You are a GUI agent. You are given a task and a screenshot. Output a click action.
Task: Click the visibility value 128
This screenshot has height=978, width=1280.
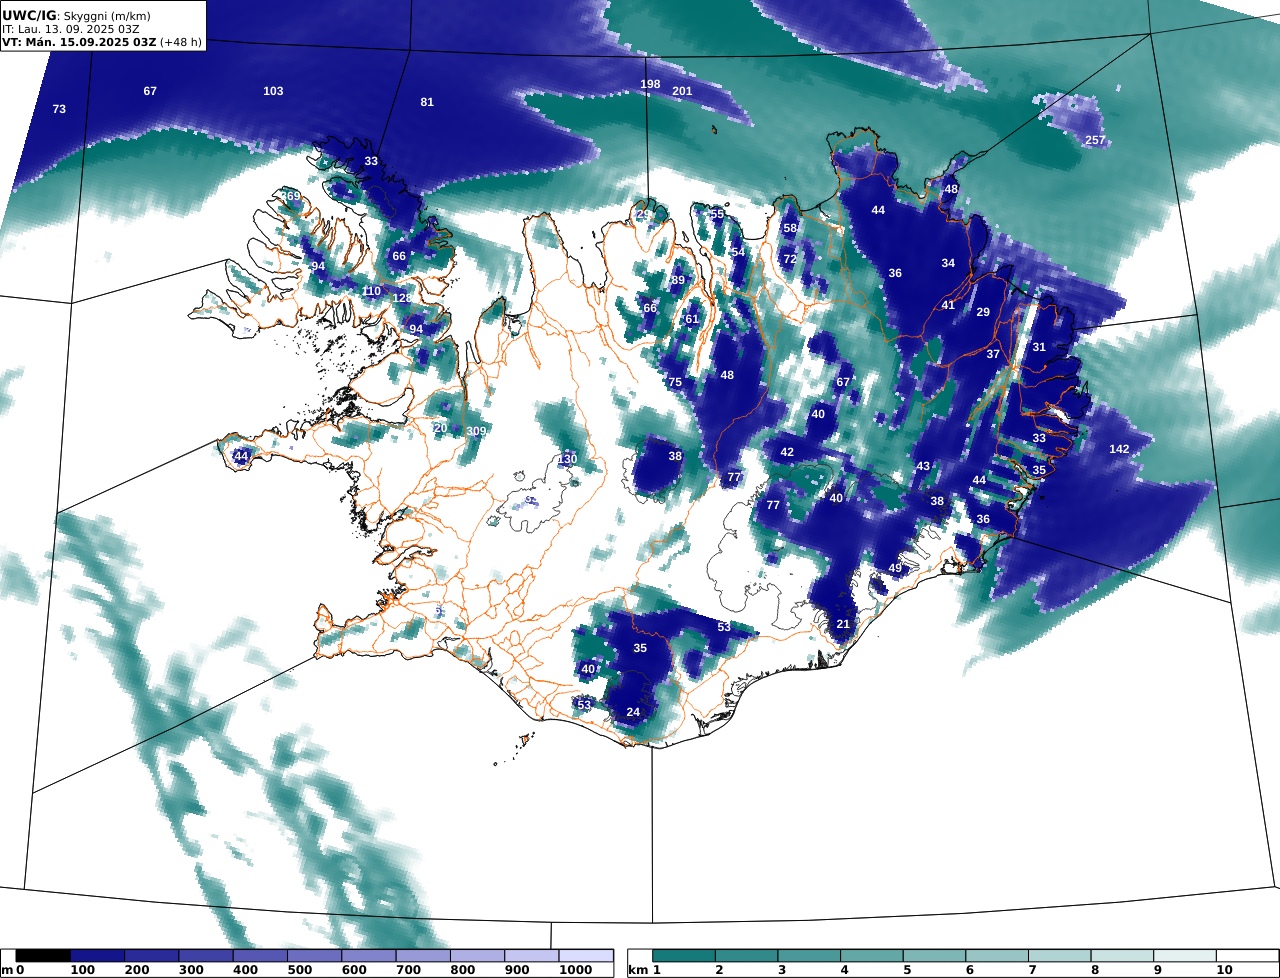(x=402, y=298)
